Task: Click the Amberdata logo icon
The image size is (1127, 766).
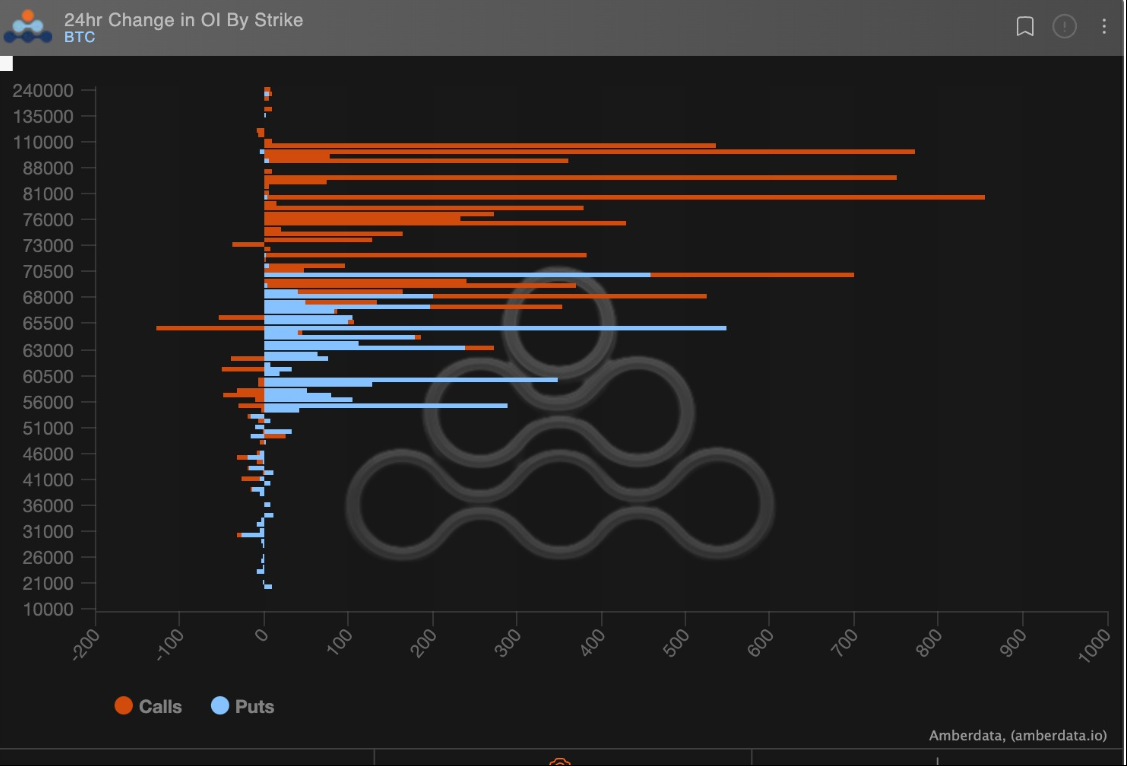Action: click(x=27, y=27)
